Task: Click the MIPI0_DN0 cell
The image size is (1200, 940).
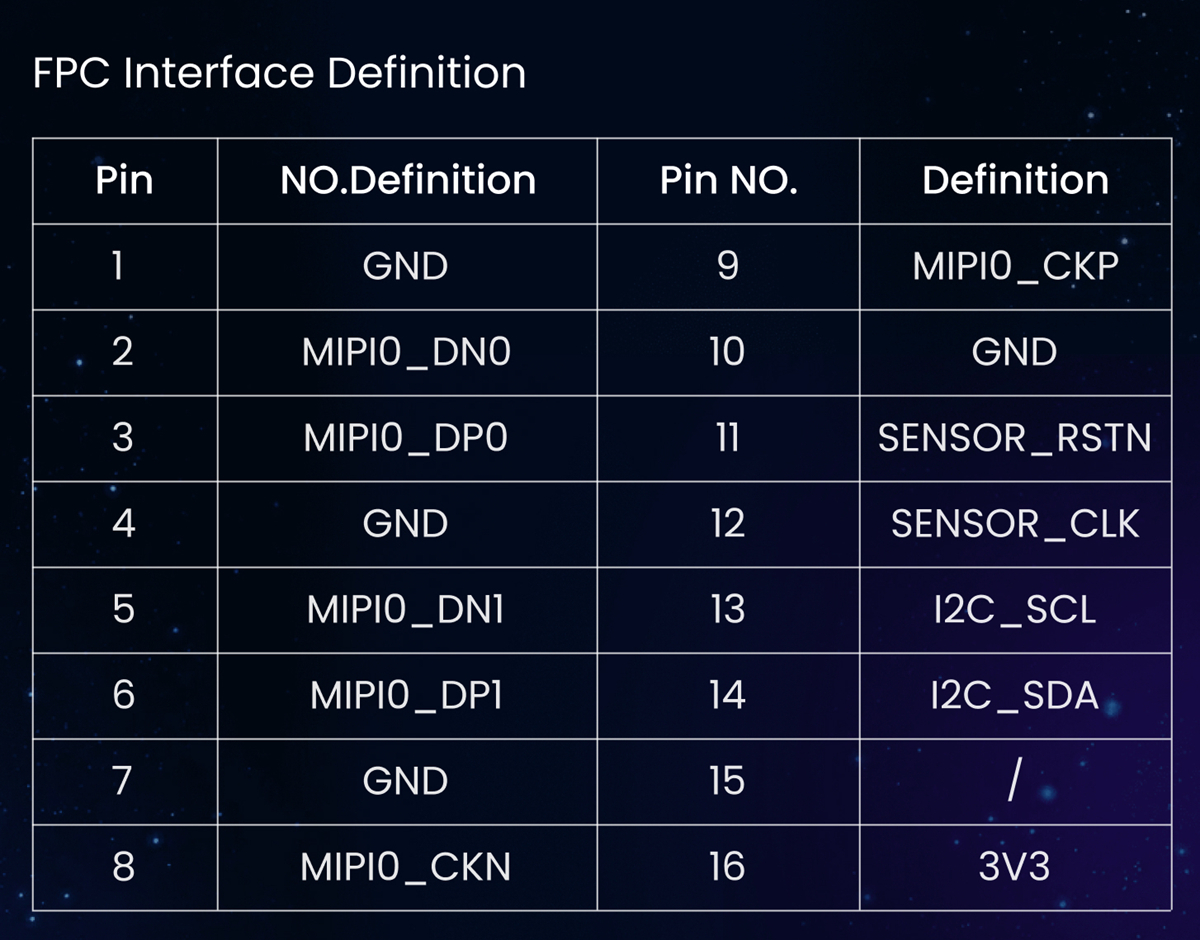Action: point(406,352)
